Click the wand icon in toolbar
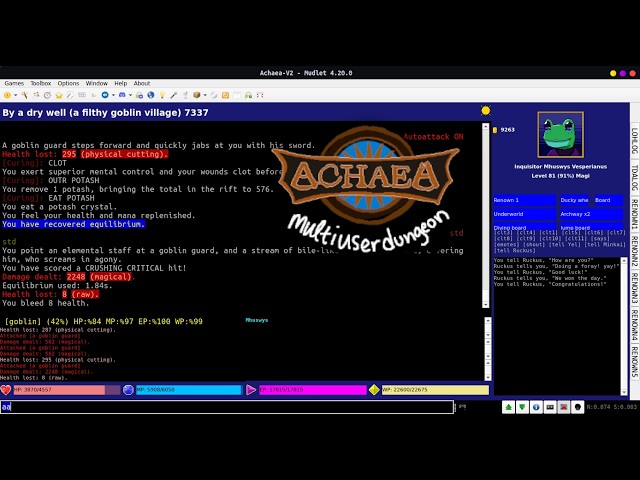Image resolution: width=640 pixels, height=480 pixels. 173,95
